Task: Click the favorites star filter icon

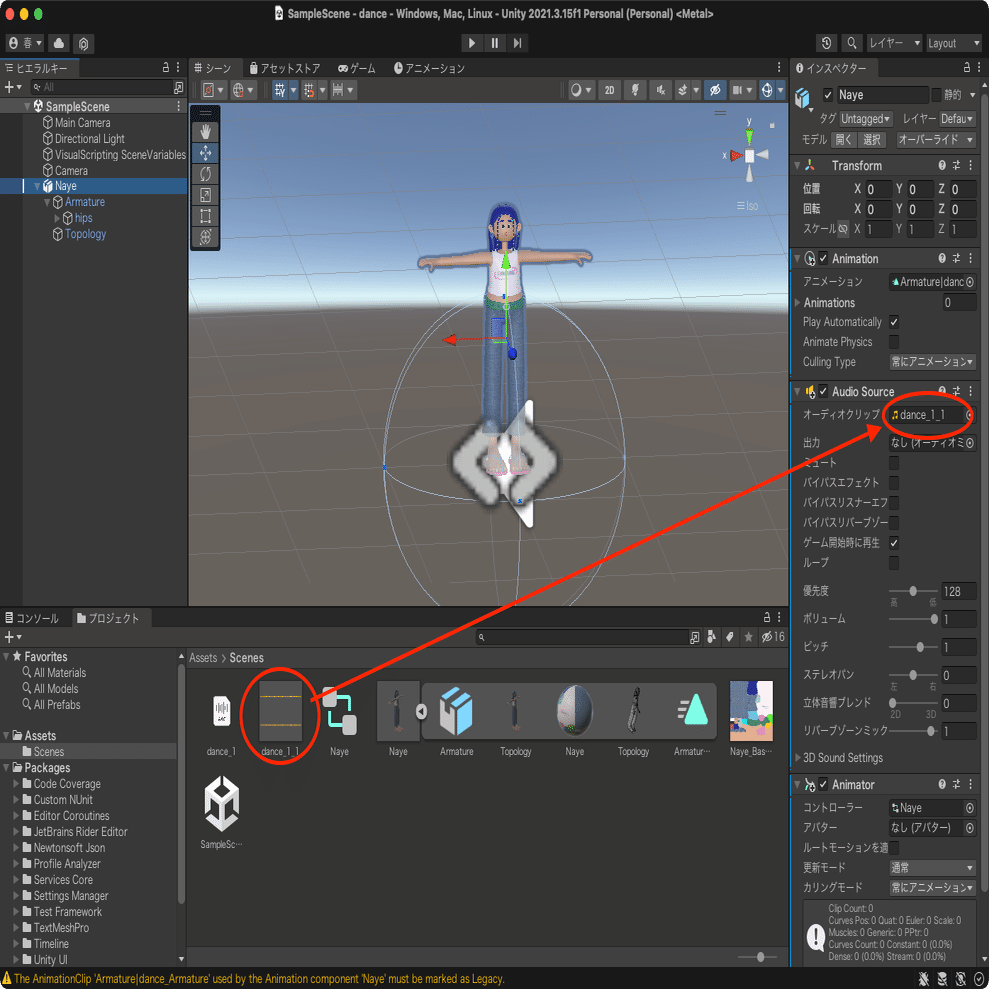Action: [x=748, y=637]
